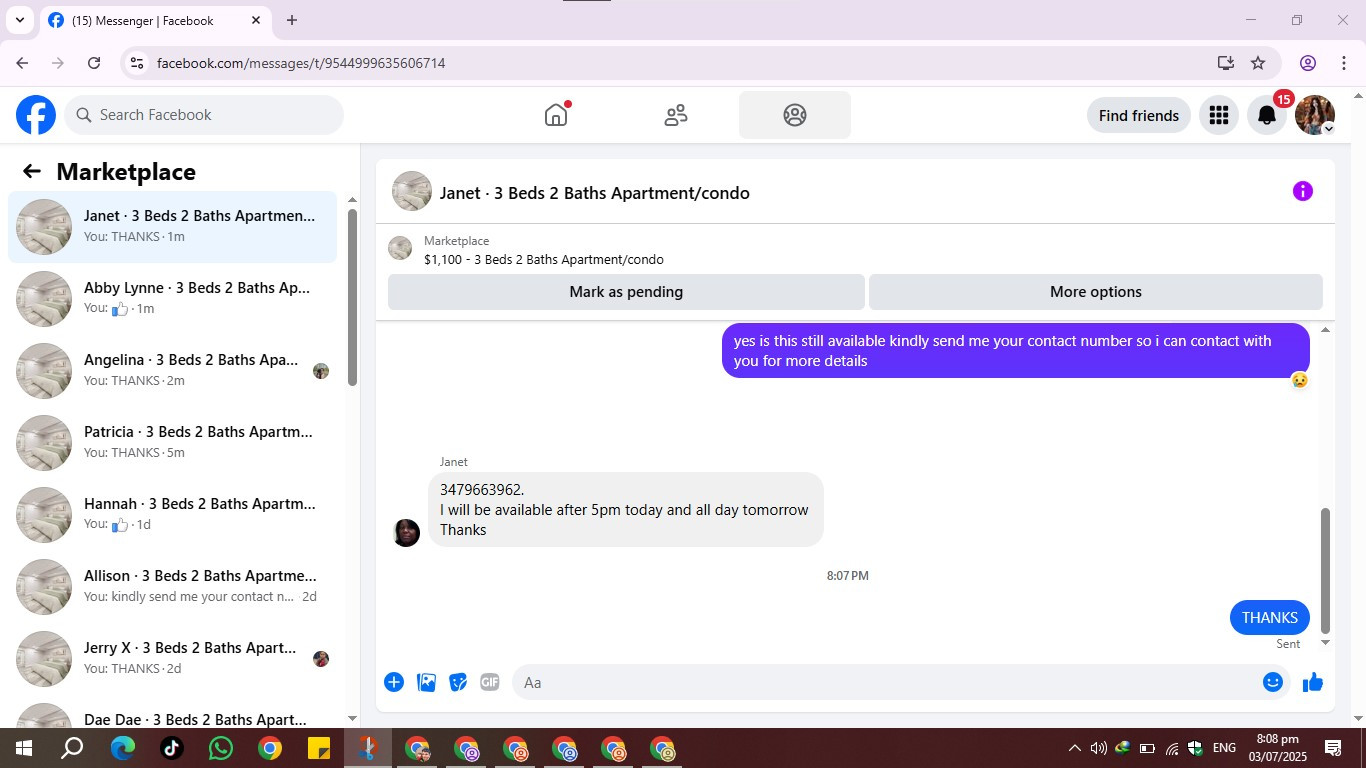
Task: Open the Groups icon in top navigation
Action: (795, 115)
